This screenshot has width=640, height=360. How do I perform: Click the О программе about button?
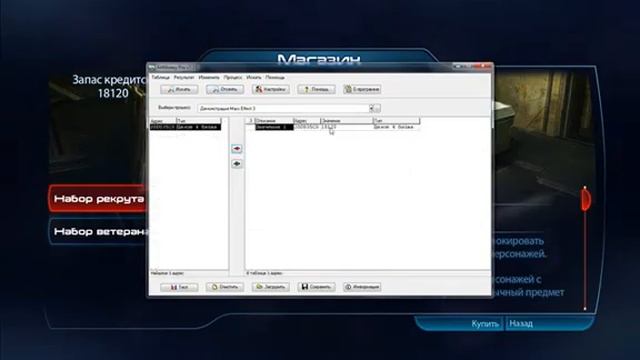click(362, 89)
